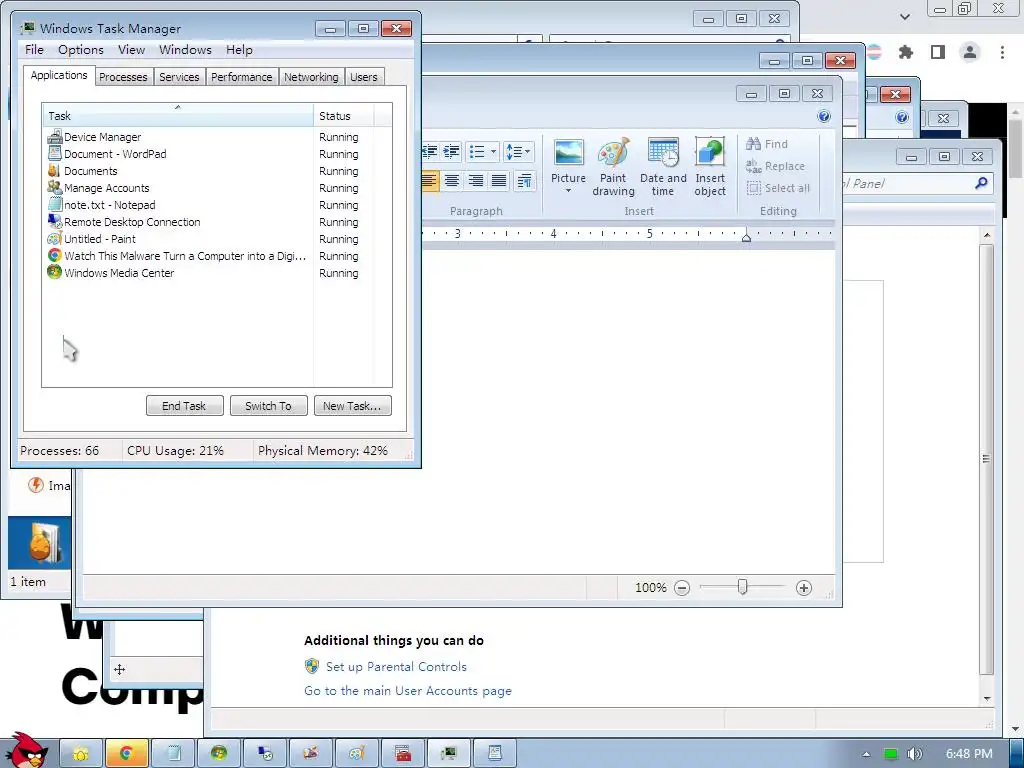Open Task Manager File menu
Screen dimensions: 1024x768
pyautogui.click(x=34, y=50)
